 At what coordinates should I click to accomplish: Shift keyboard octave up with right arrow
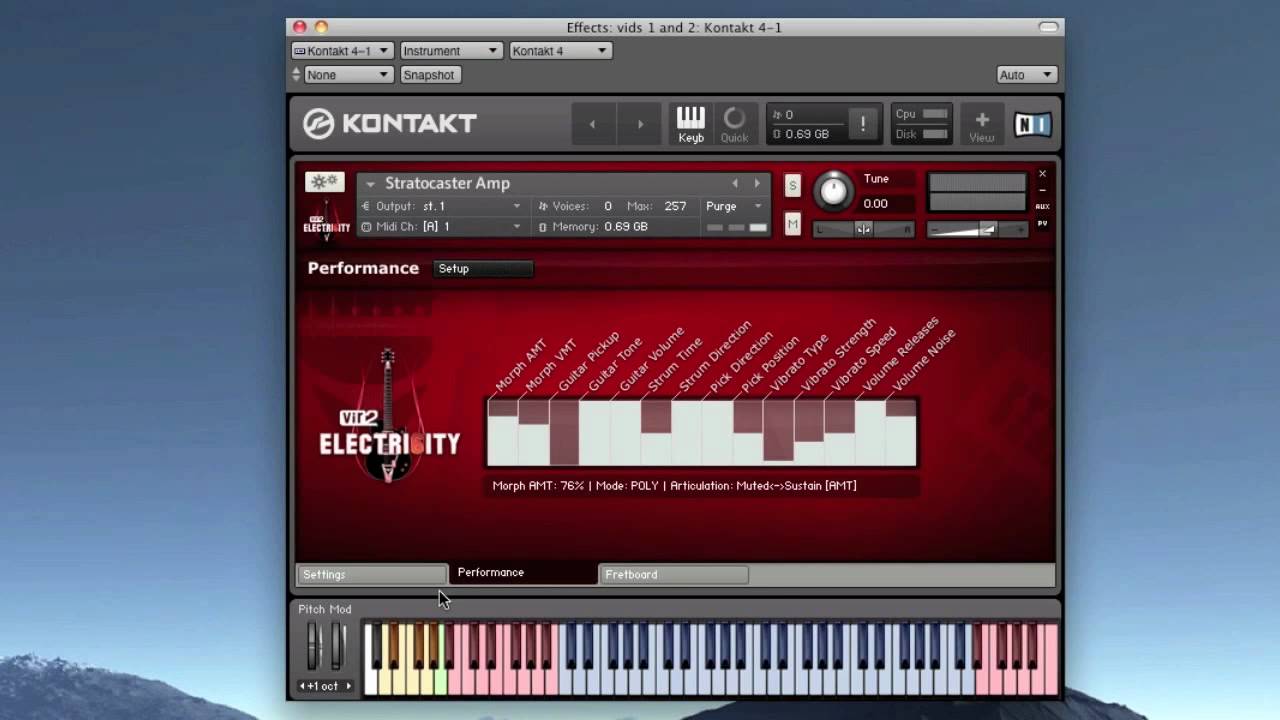(348, 686)
